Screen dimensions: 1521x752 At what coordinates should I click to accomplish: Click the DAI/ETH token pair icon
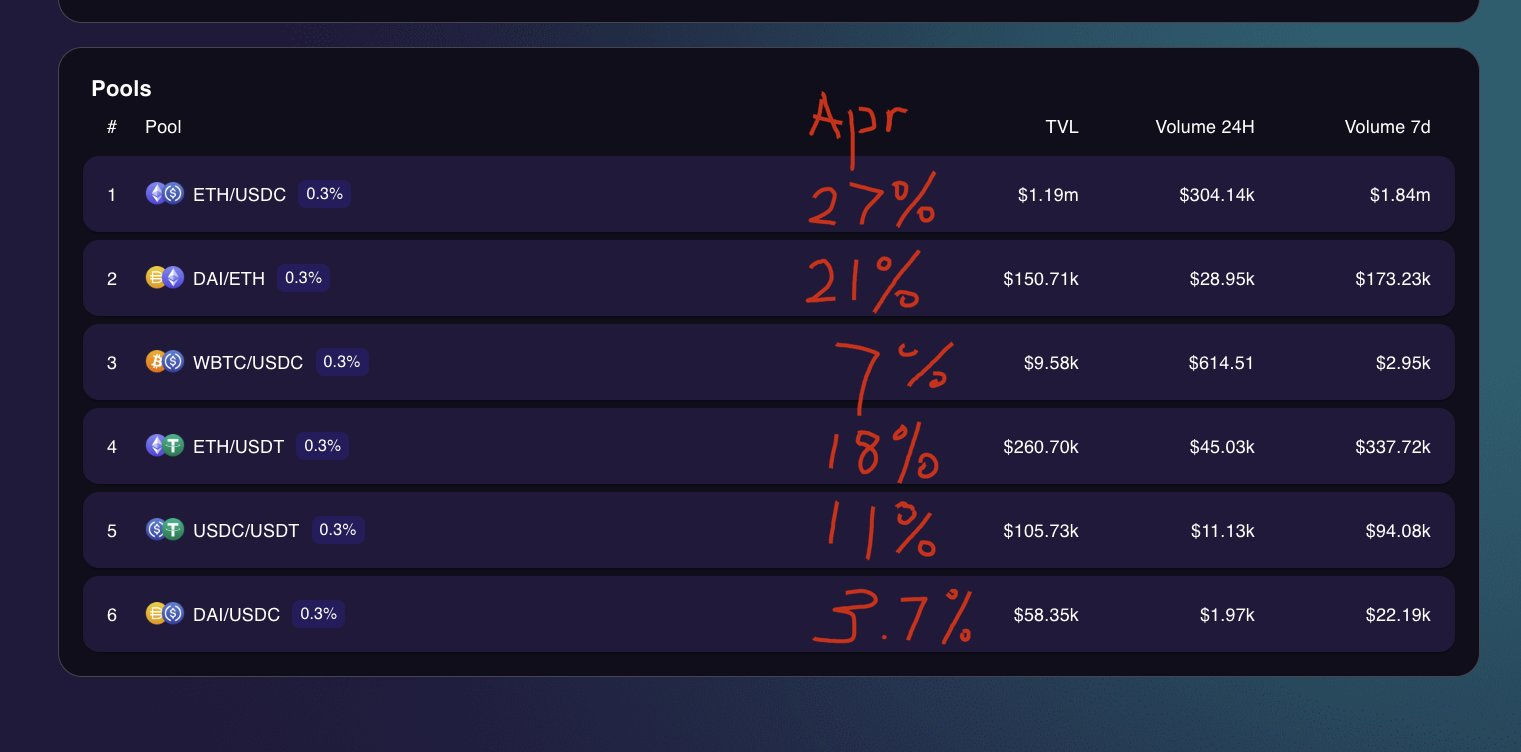click(x=165, y=278)
